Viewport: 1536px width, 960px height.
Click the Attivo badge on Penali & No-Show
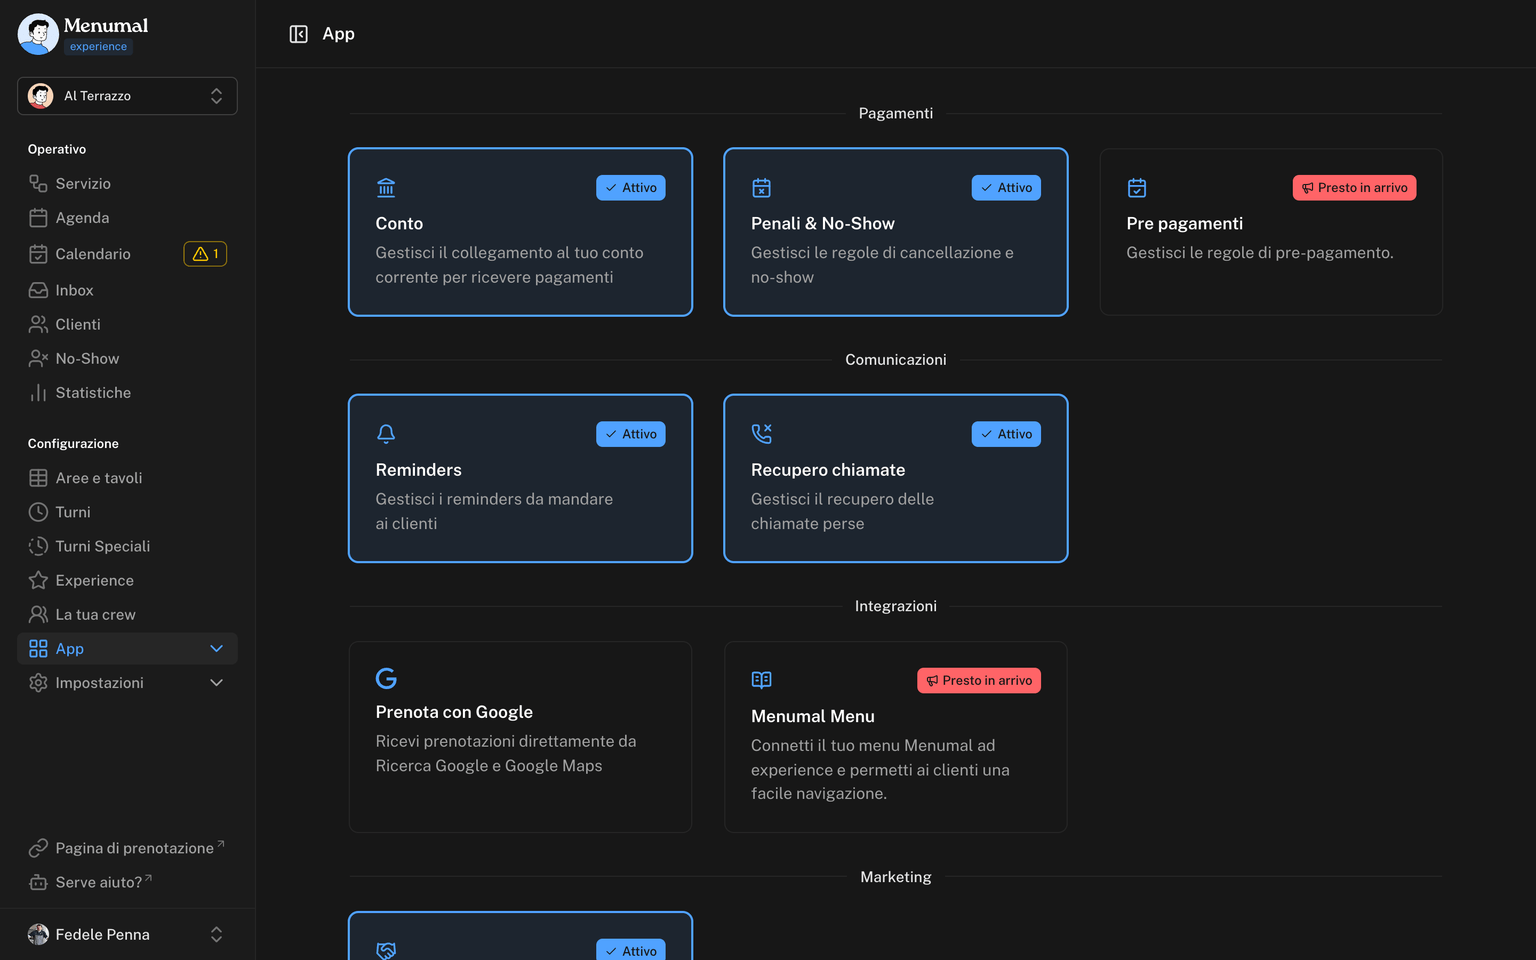coord(1006,188)
